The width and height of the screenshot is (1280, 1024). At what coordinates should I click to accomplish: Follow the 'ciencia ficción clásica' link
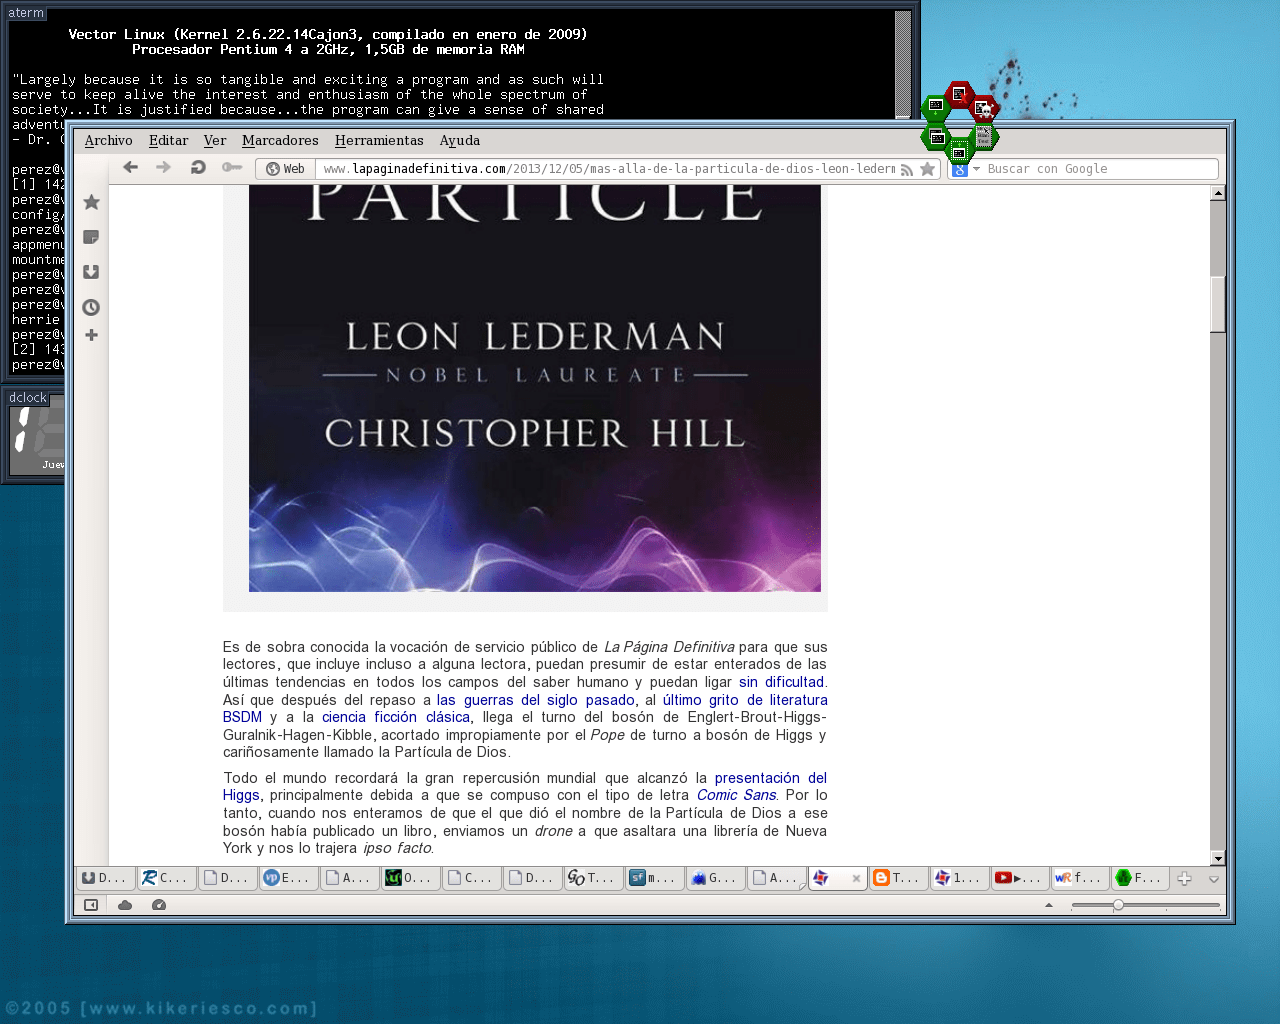pyautogui.click(x=396, y=717)
